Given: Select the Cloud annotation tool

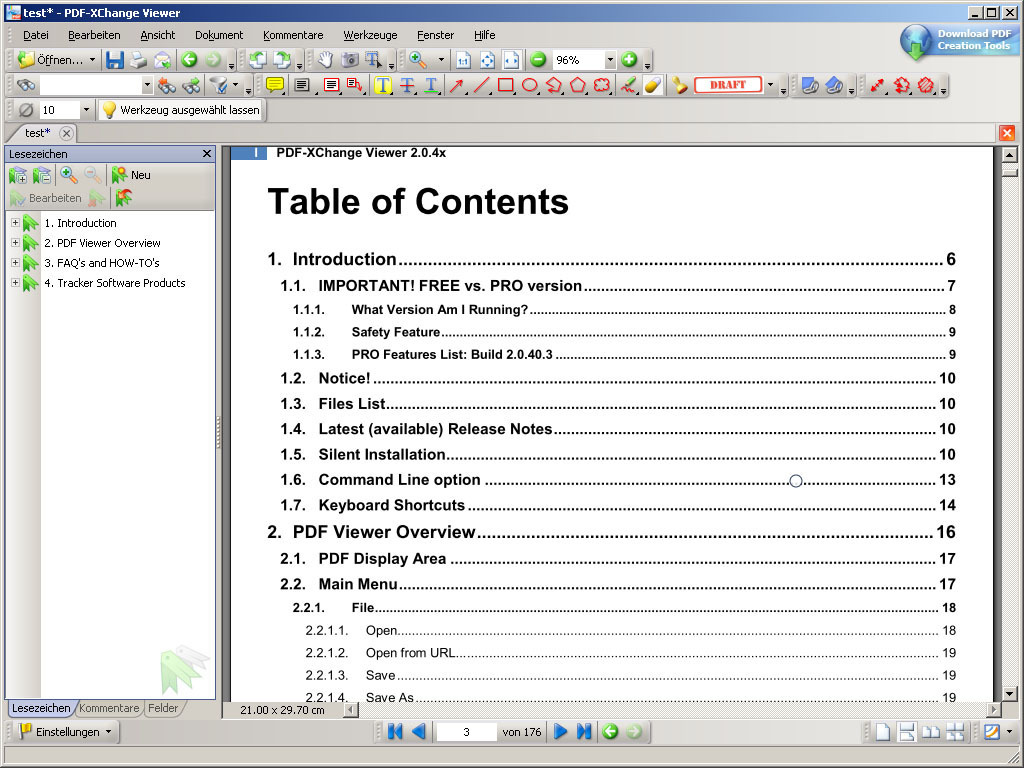Looking at the screenshot, I should point(602,85).
